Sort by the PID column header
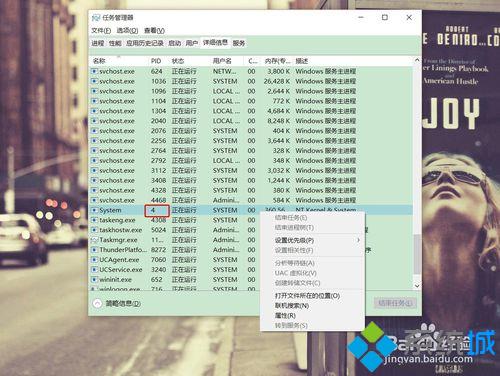 click(156, 61)
